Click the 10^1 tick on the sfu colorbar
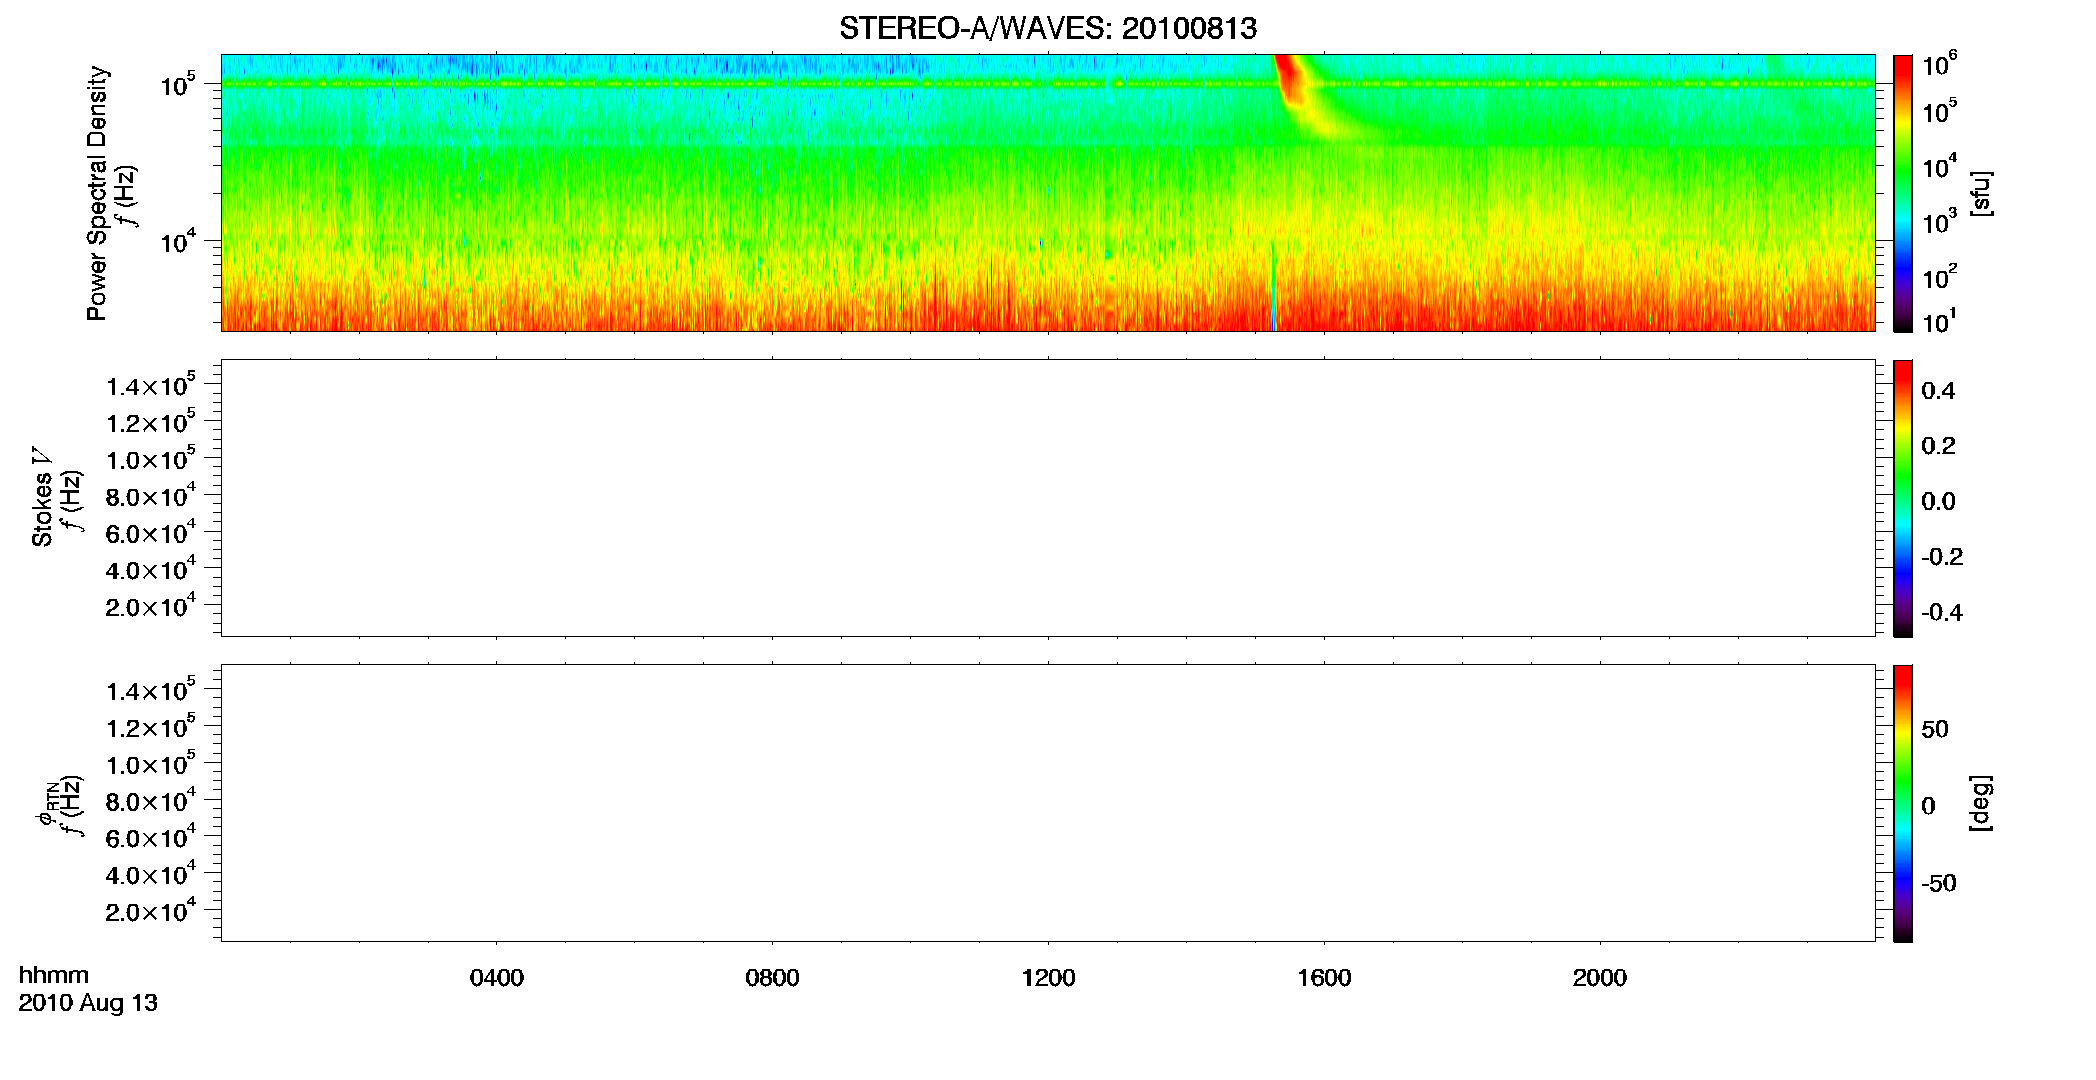This screenshot has height=1080, width=2096. (1940, 321)
